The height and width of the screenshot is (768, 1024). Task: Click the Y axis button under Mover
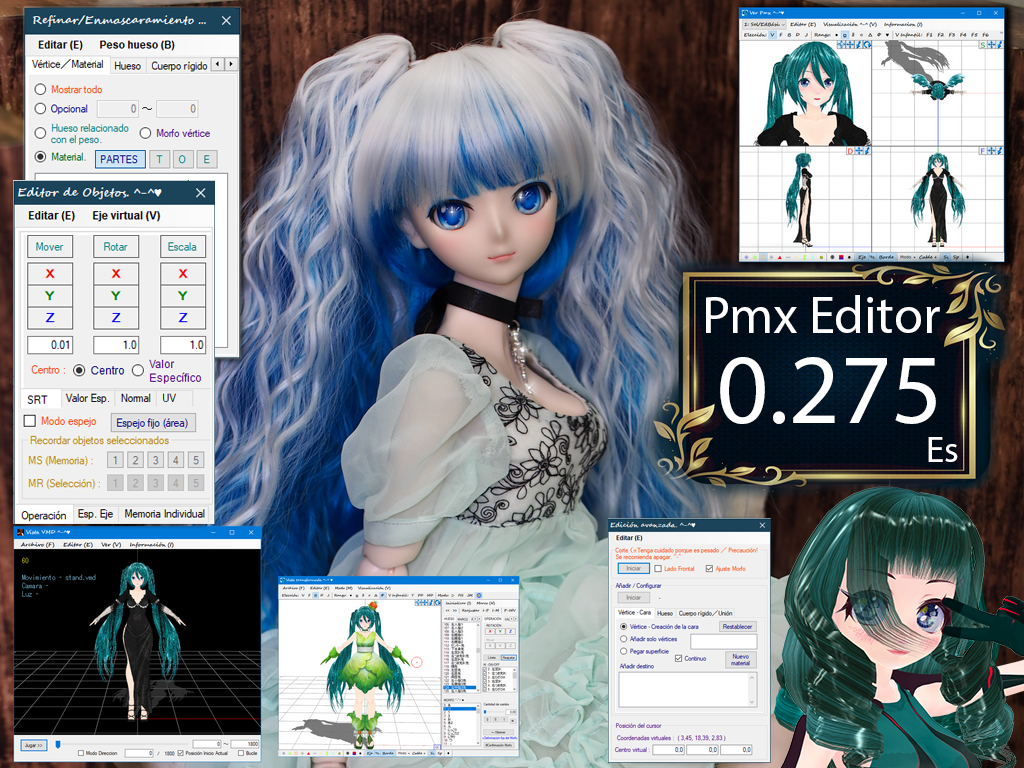click(x=50, y=296)
